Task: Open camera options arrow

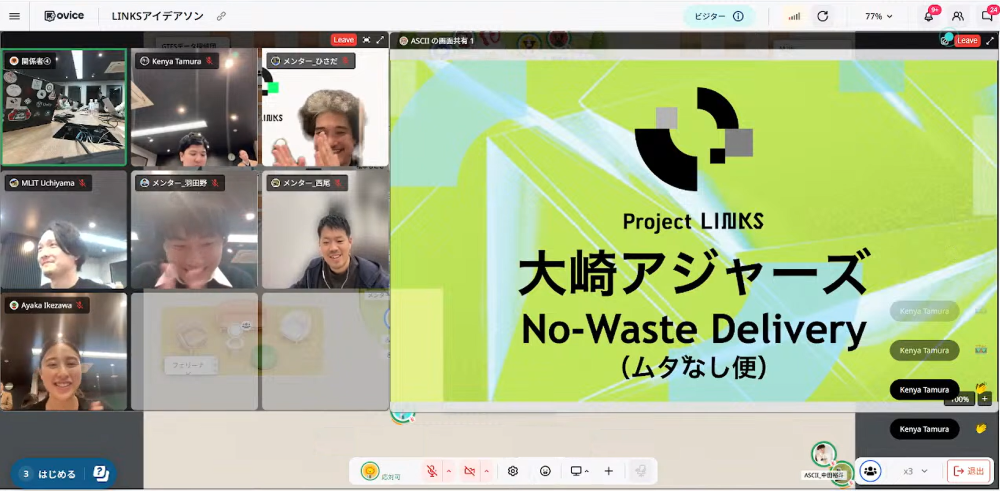Action: pos(487,471)
